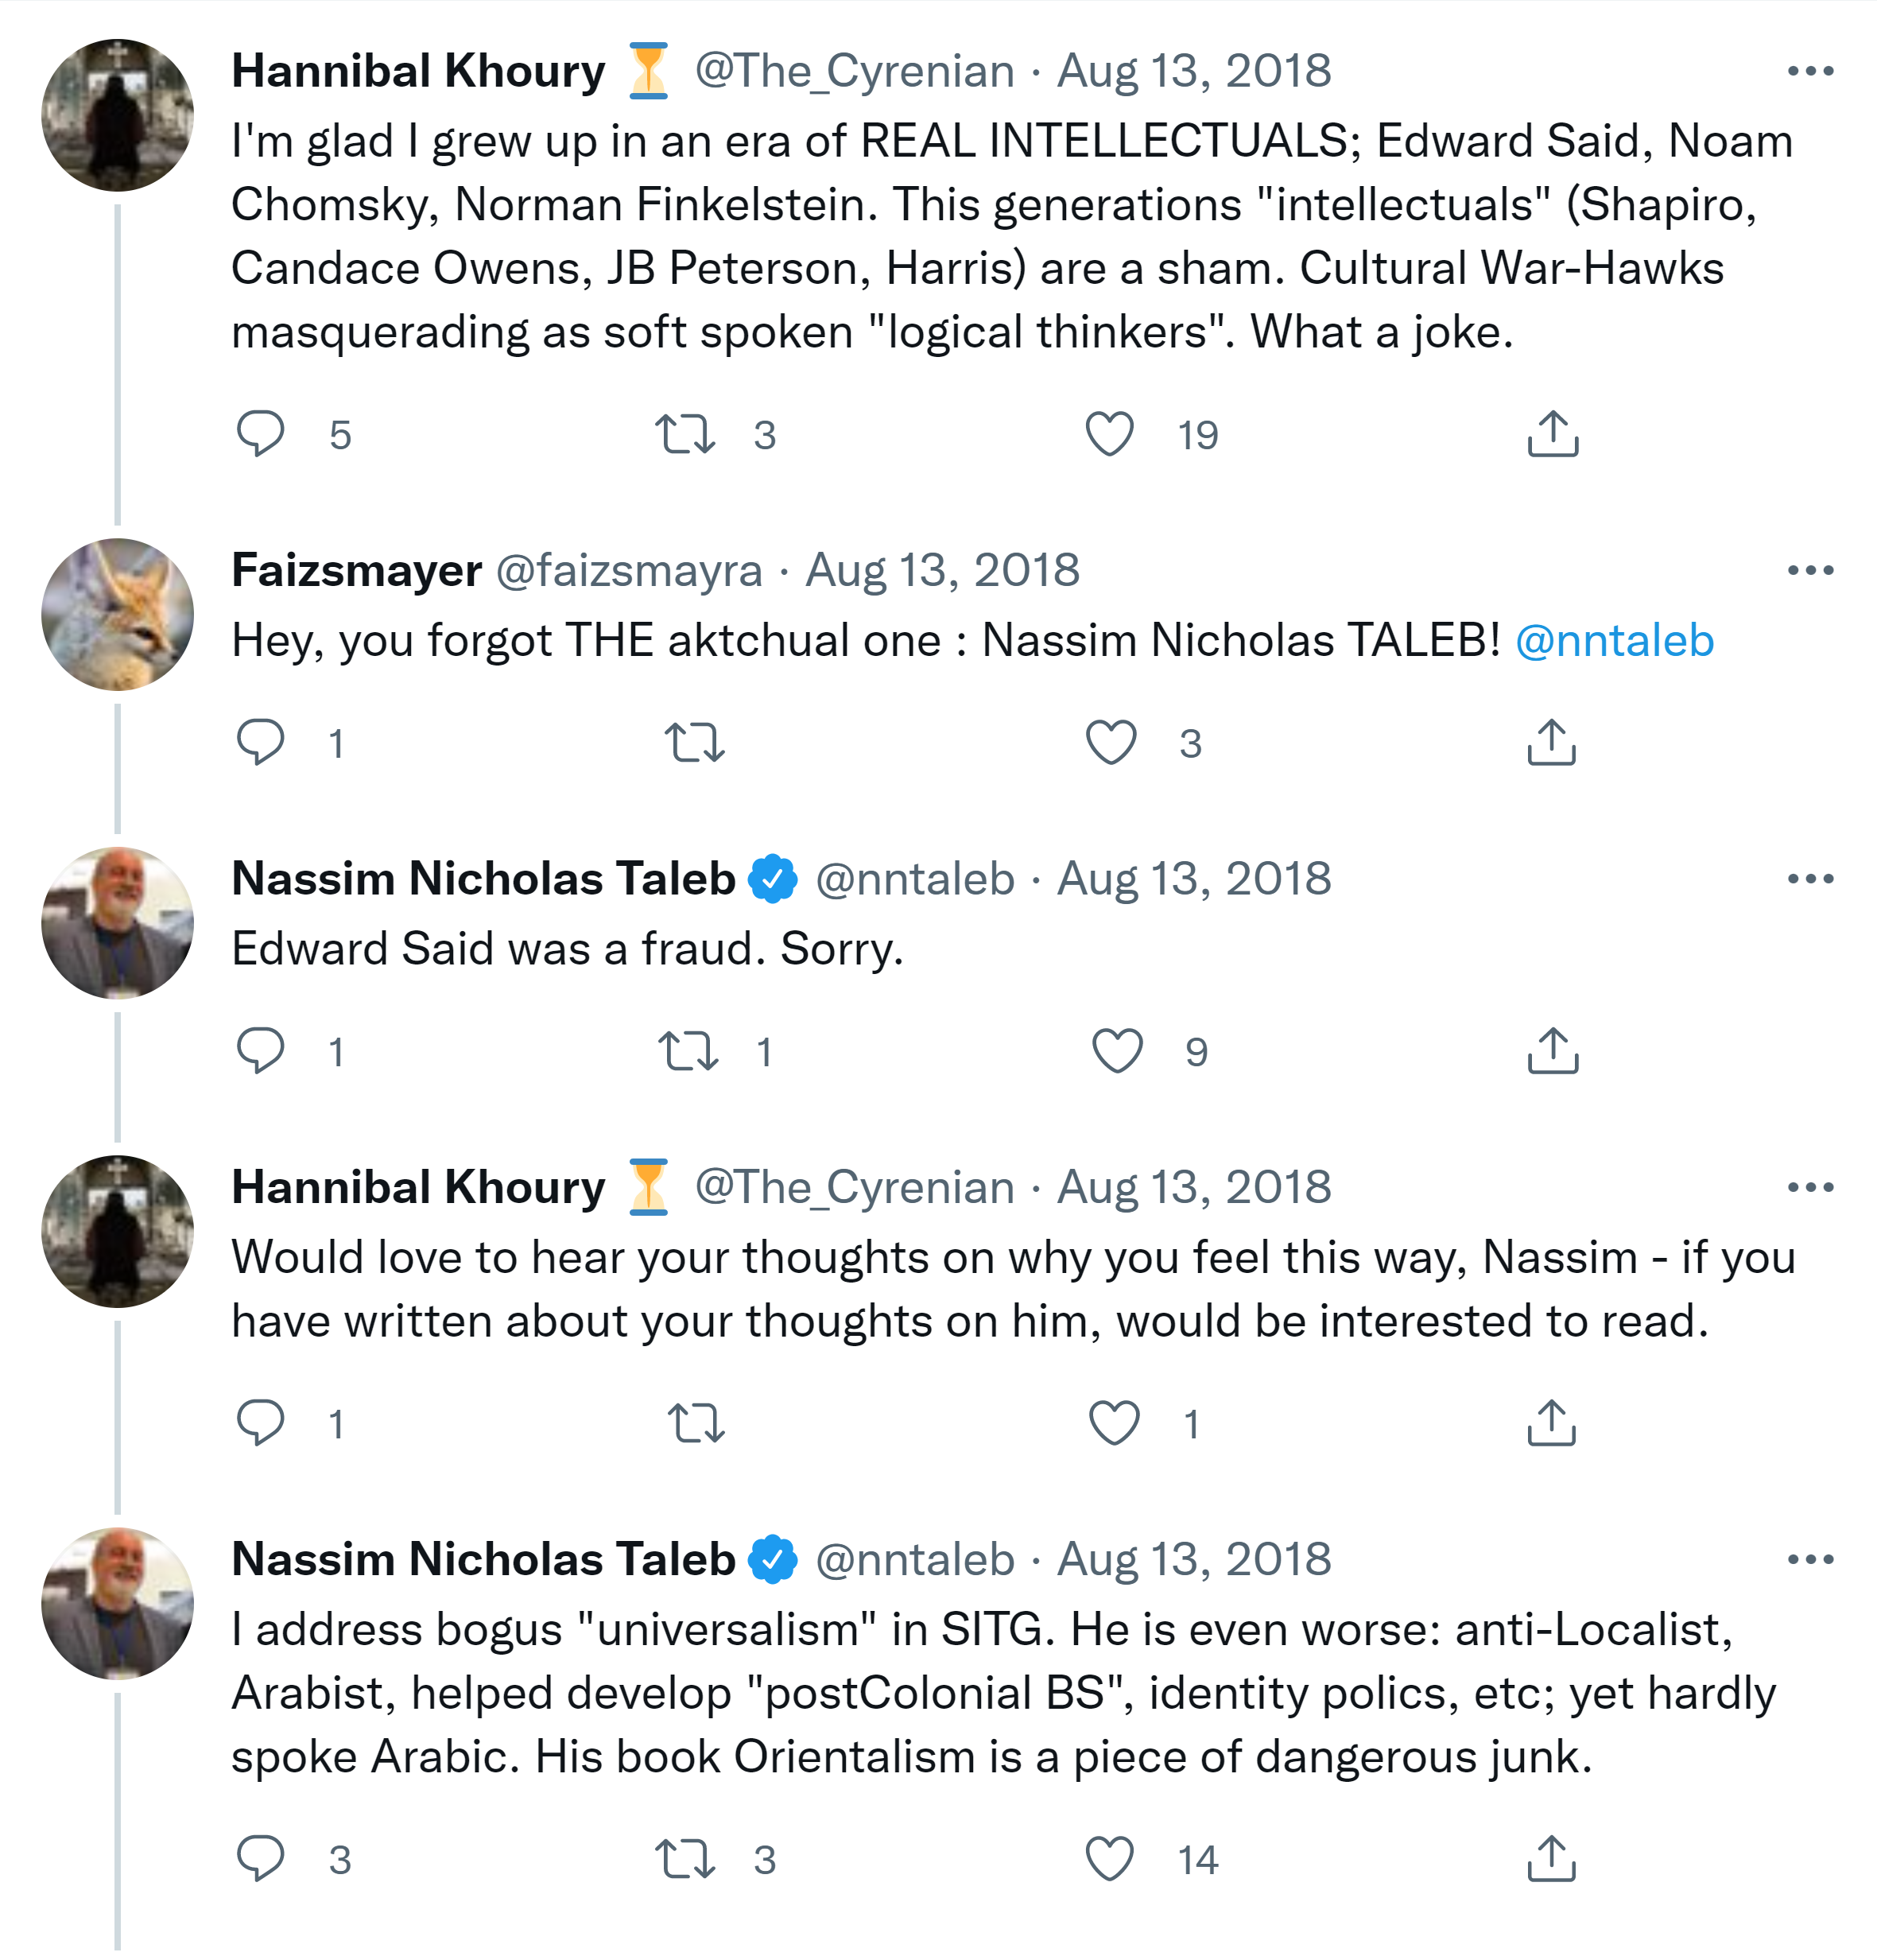
Task: Share the "Edward Said was a fraud" tweet
Action: point(1552,1051)
